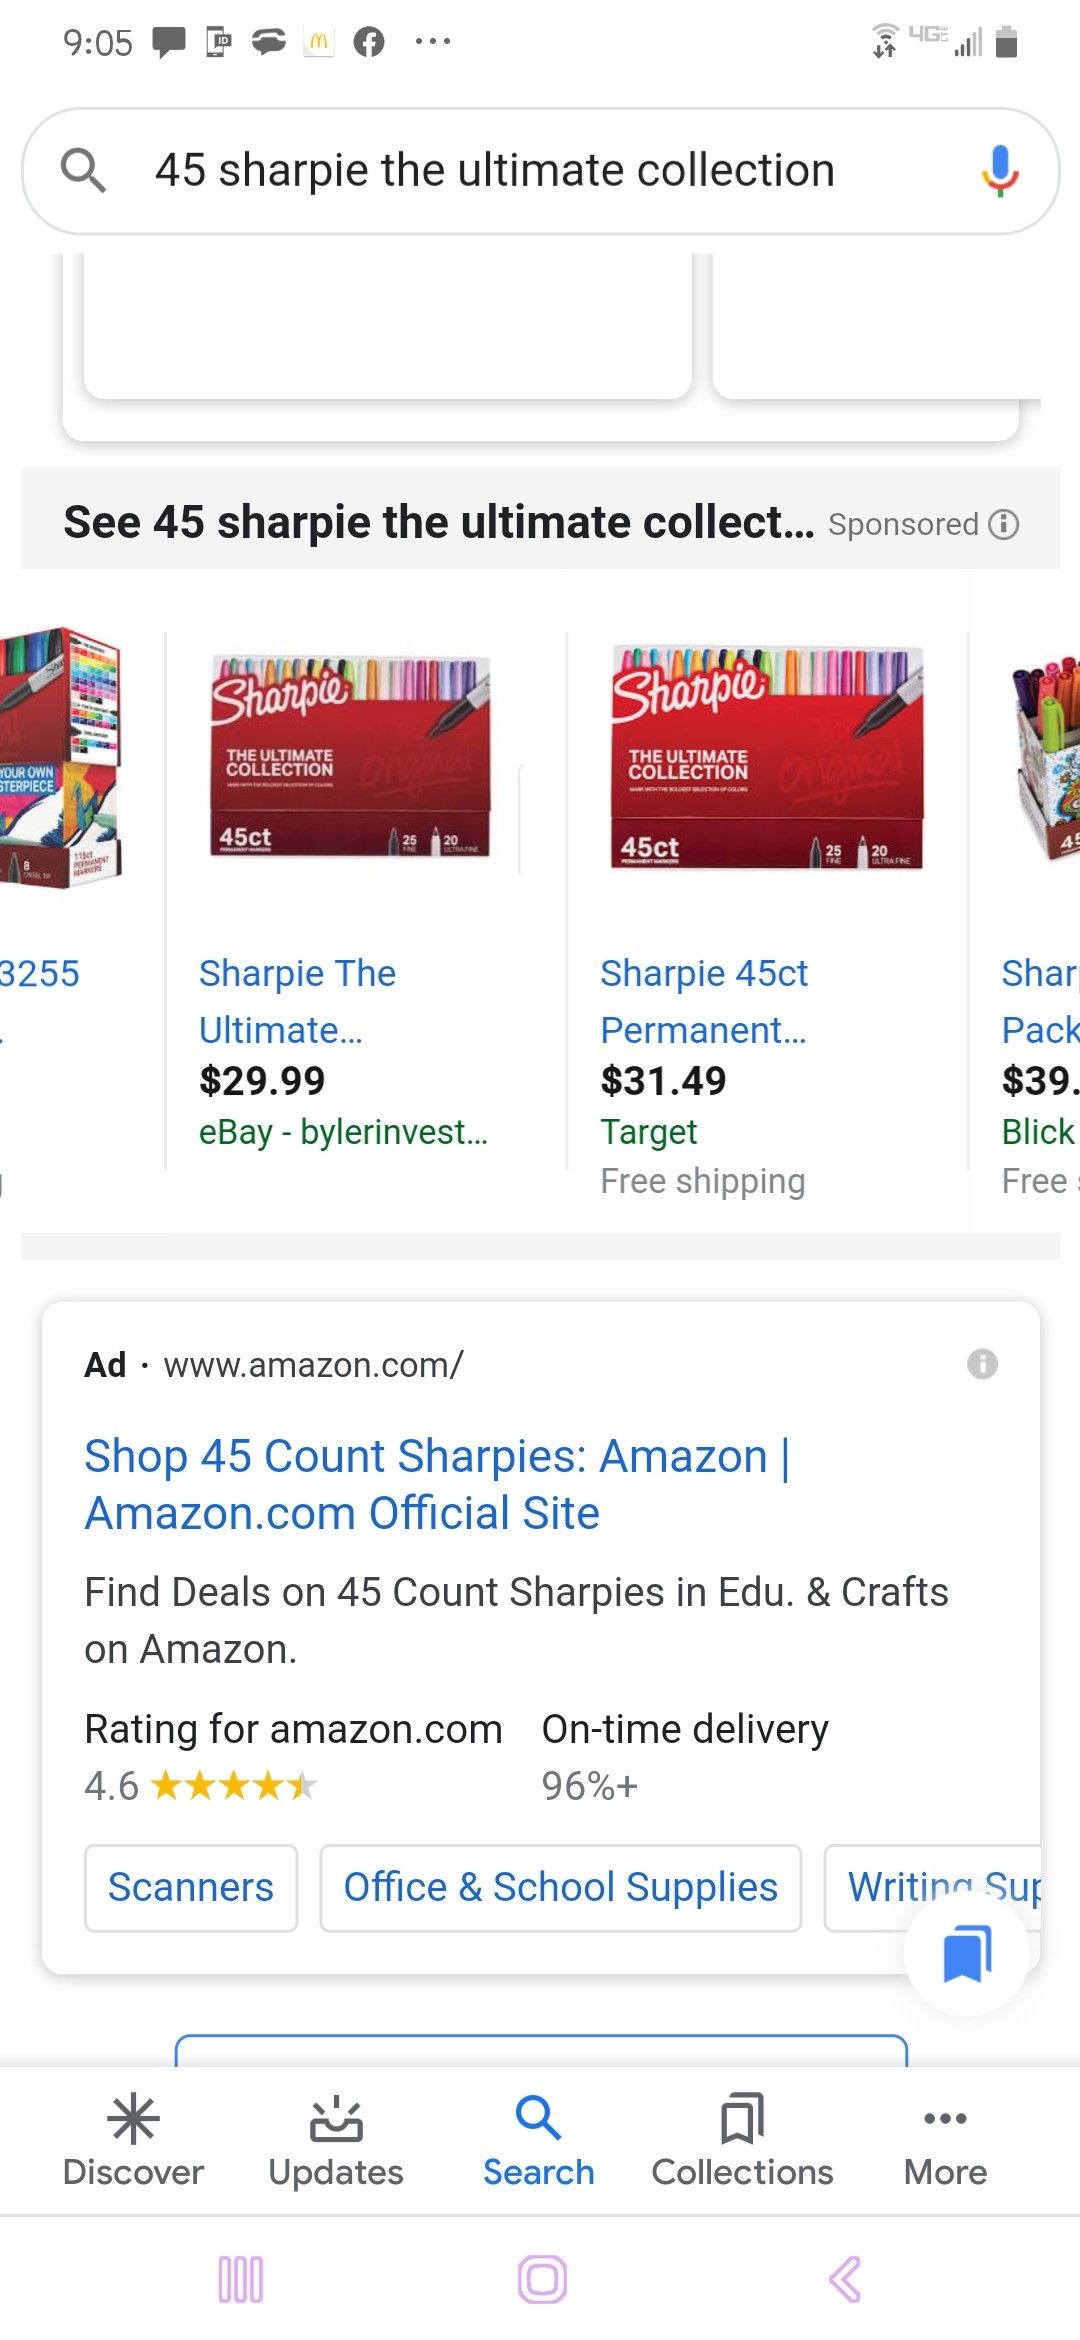Tap the Amazon ad info icon

click(982, 1364)
